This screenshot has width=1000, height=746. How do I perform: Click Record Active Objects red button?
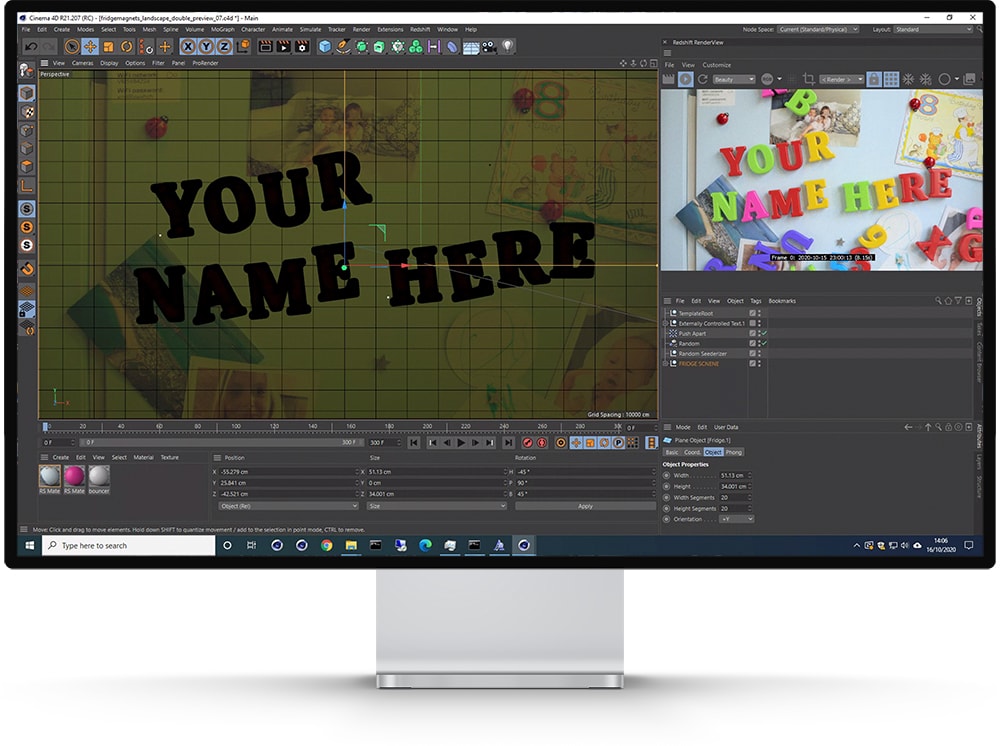[527, 442]
